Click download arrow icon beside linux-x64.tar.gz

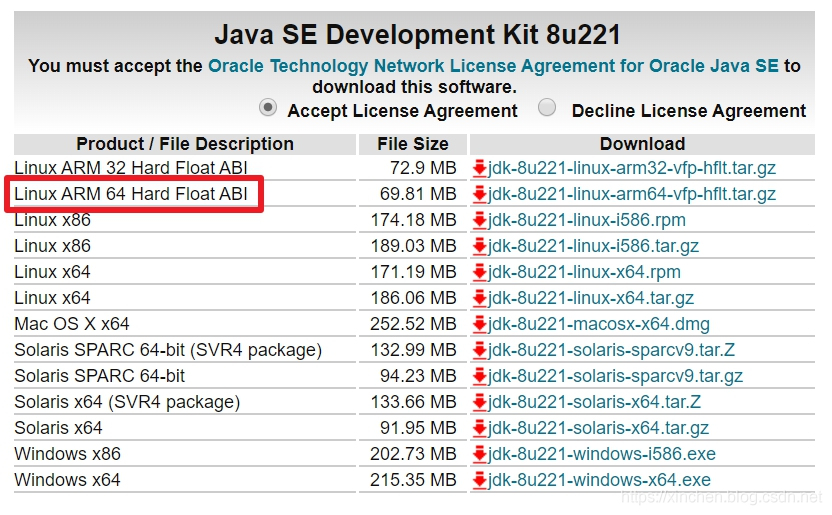(480, 298)
